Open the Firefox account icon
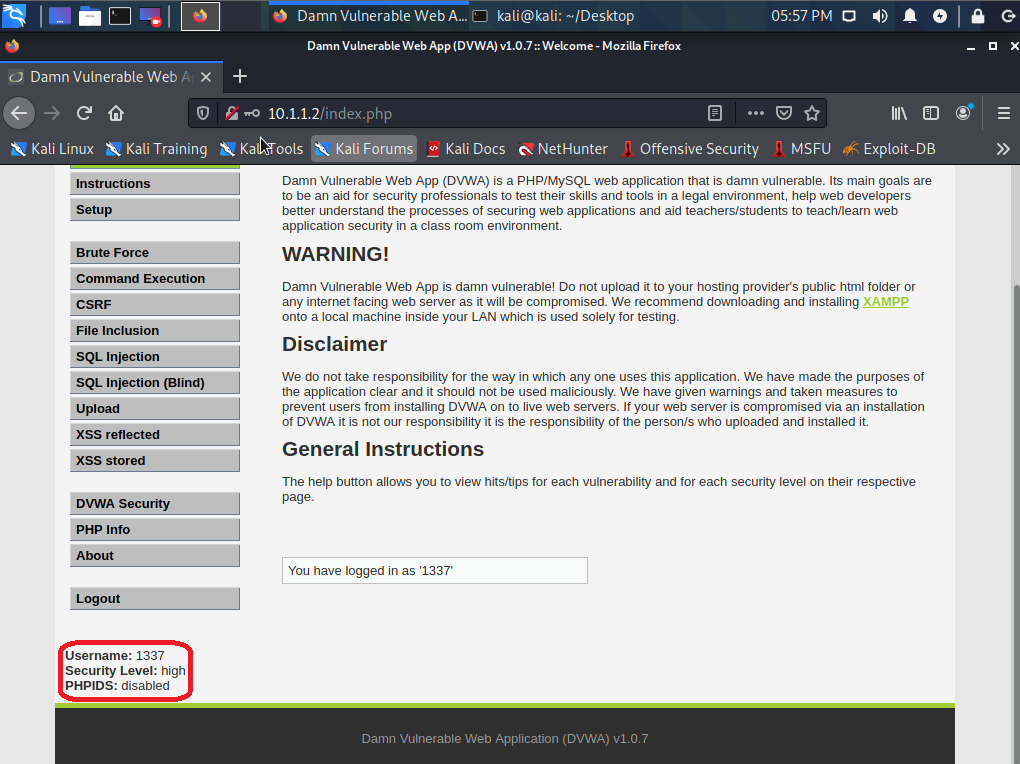Screen dimensions: 1020x764 (x=963, y=113)
